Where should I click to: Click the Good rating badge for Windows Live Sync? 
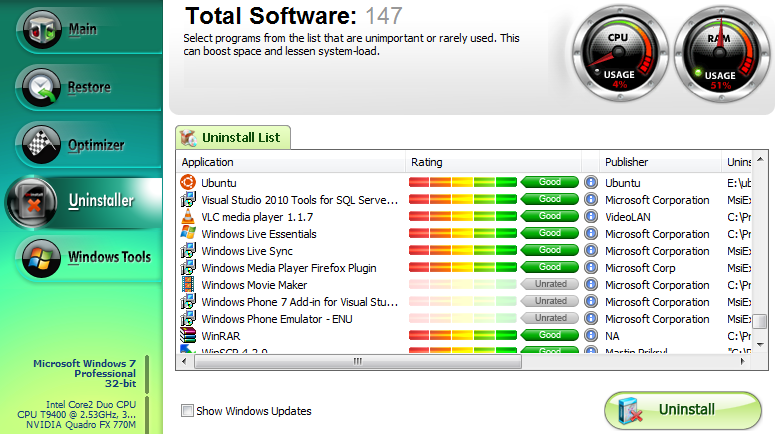[x=550, y=250]
